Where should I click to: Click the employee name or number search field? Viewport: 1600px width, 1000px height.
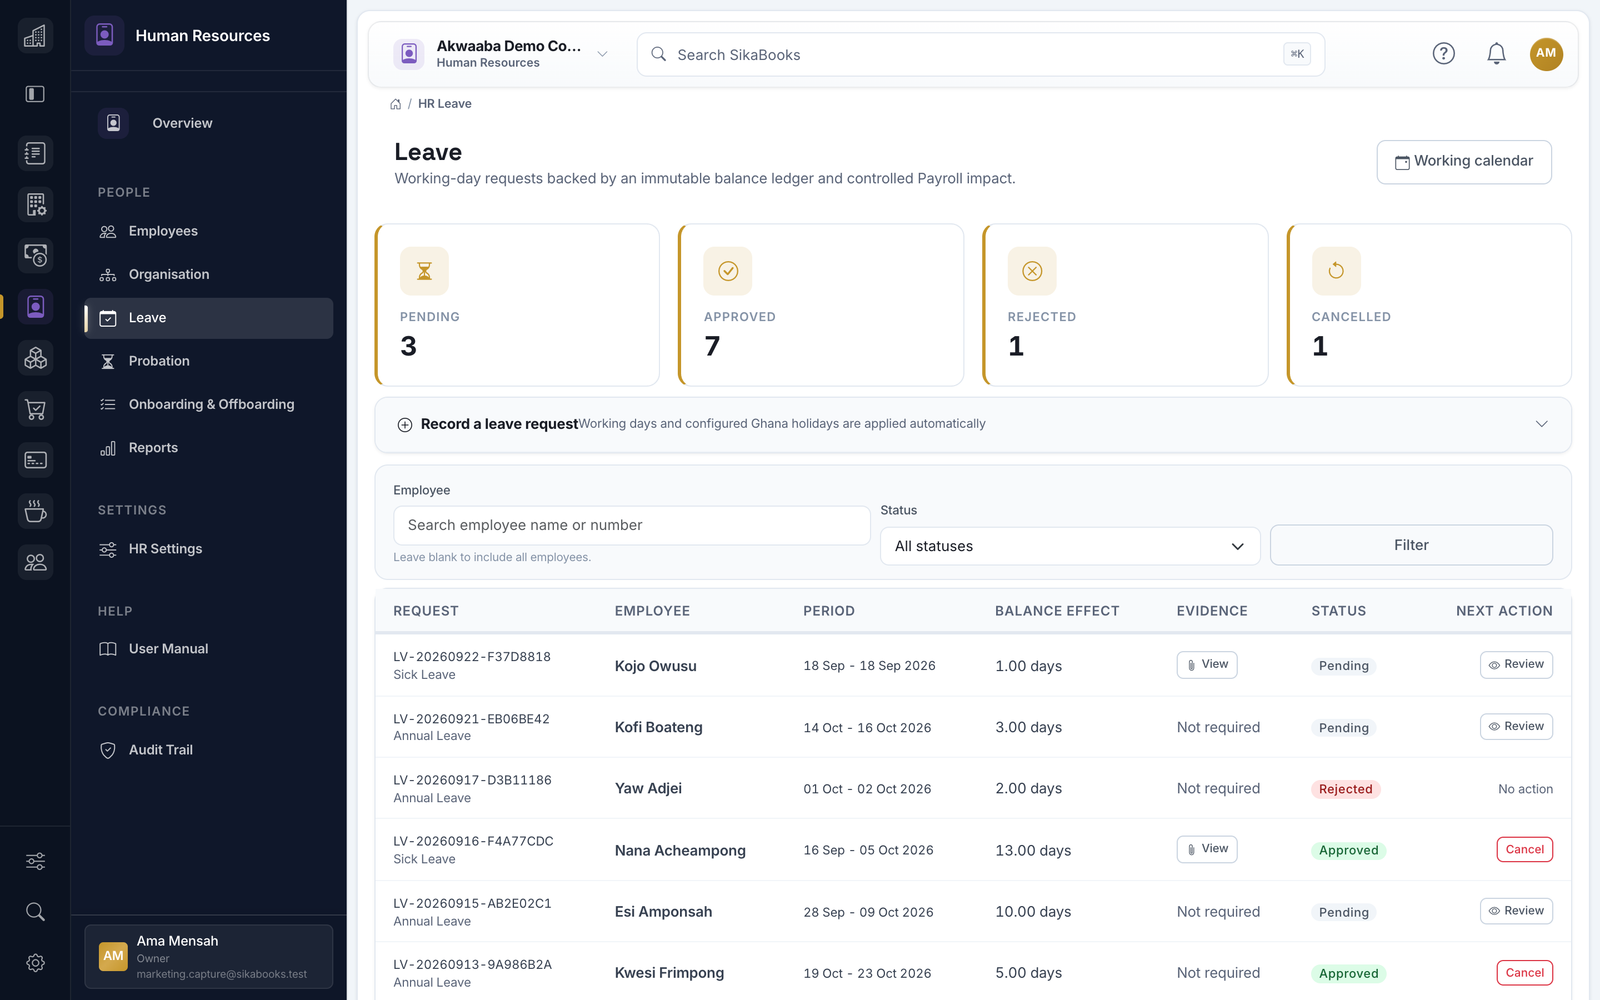[x=631, y=525]
